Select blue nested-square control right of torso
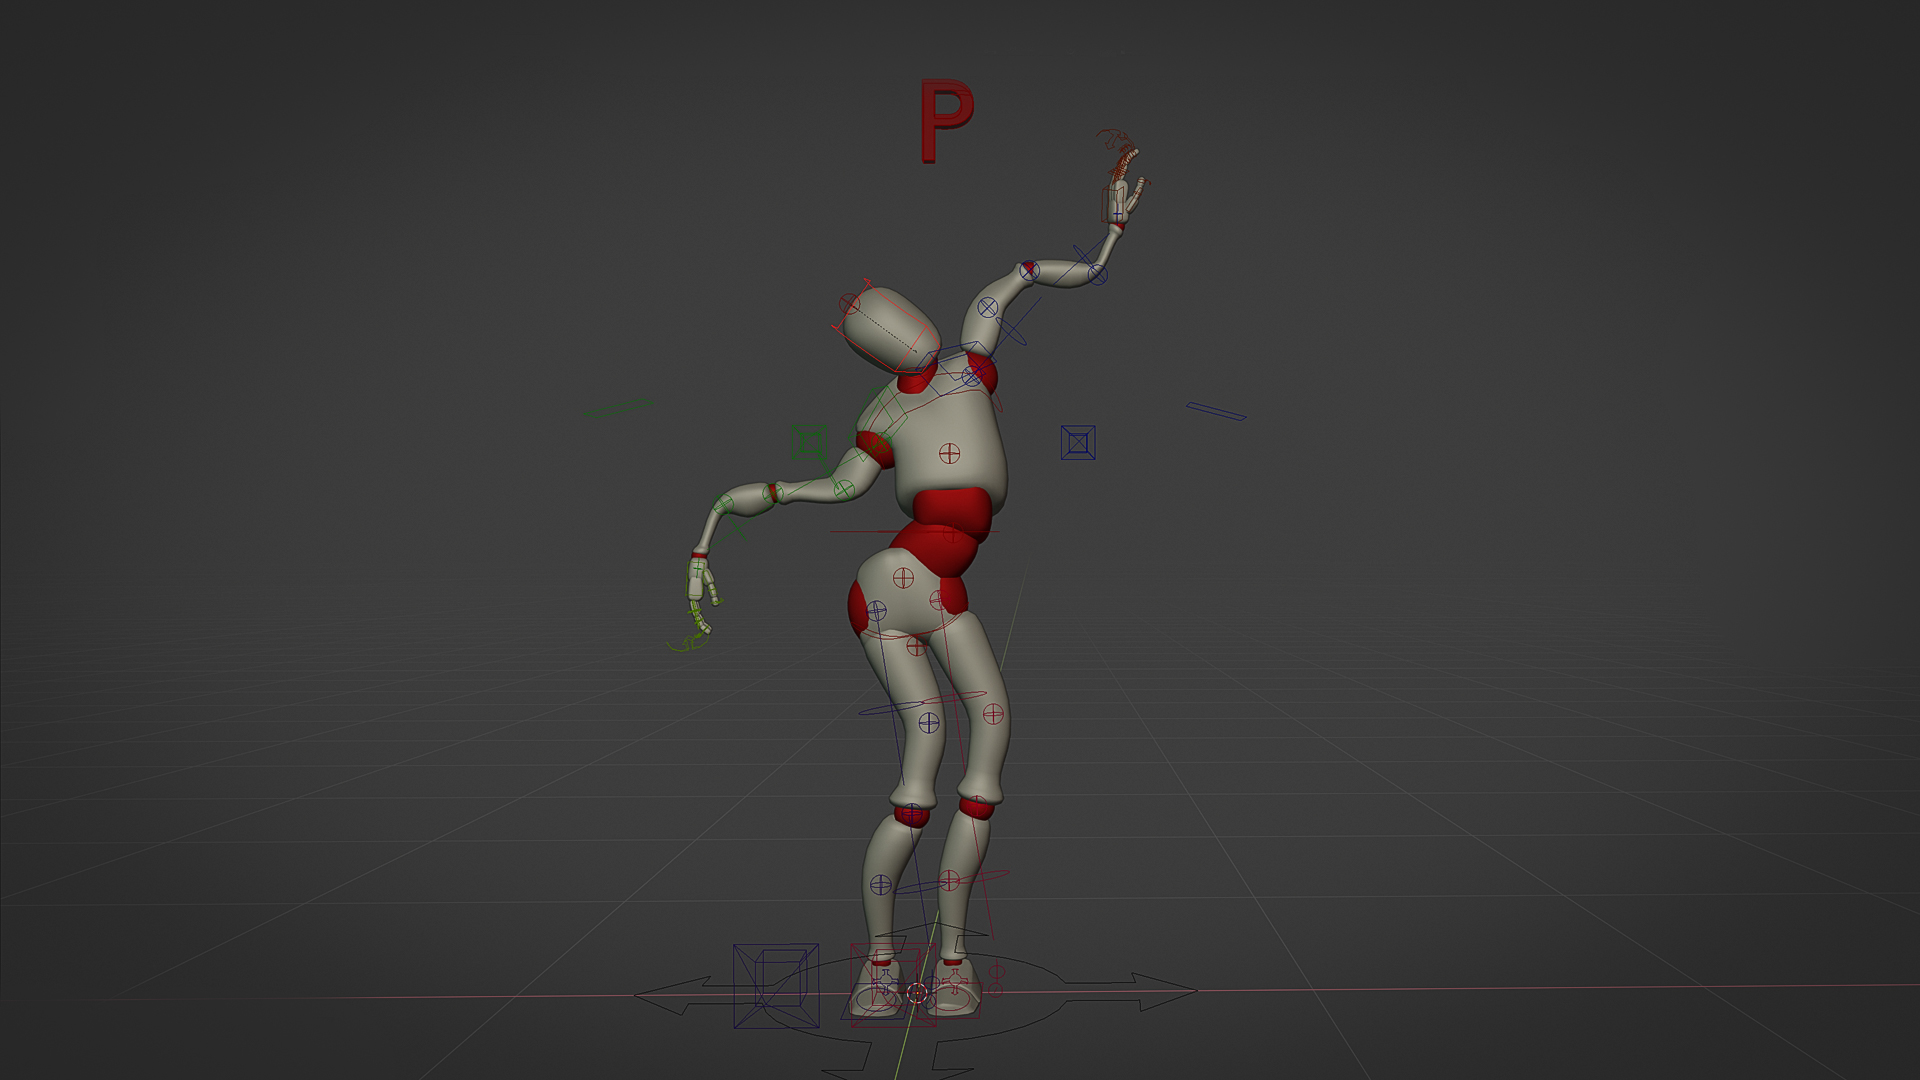Screen dimensions: 1920x1080 pos(1078,442)
